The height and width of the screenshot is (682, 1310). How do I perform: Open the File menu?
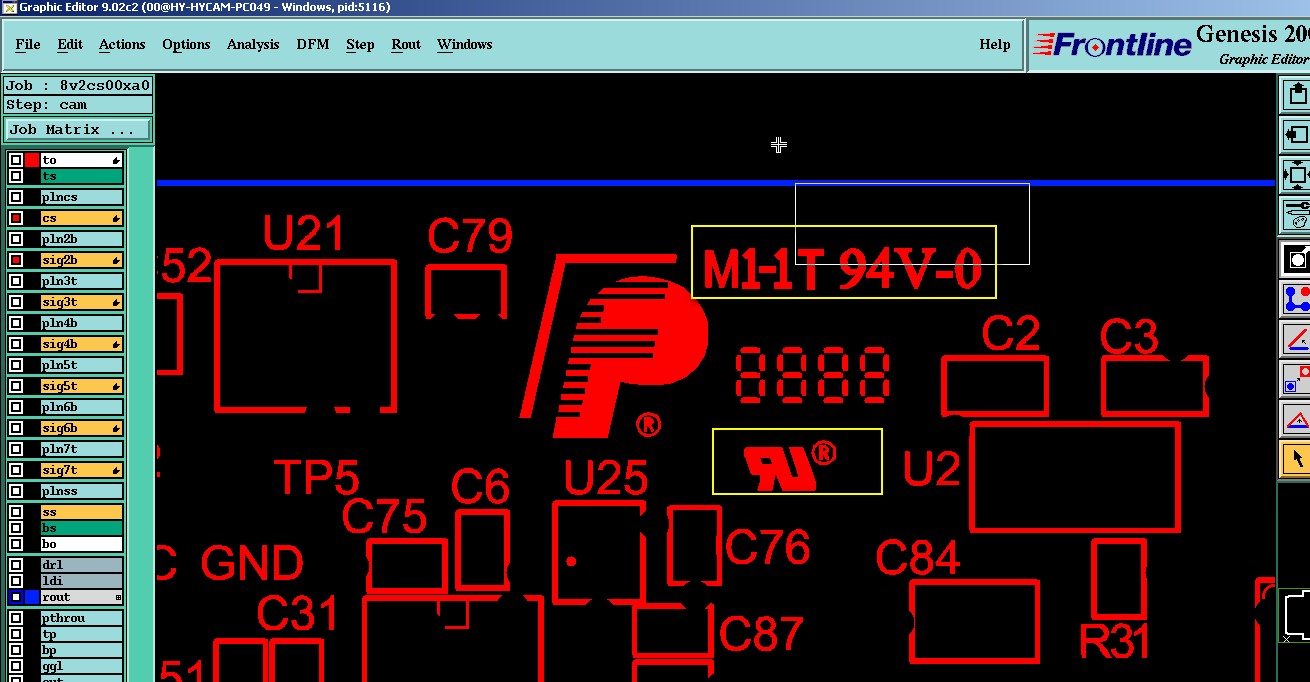coord(28,44)
